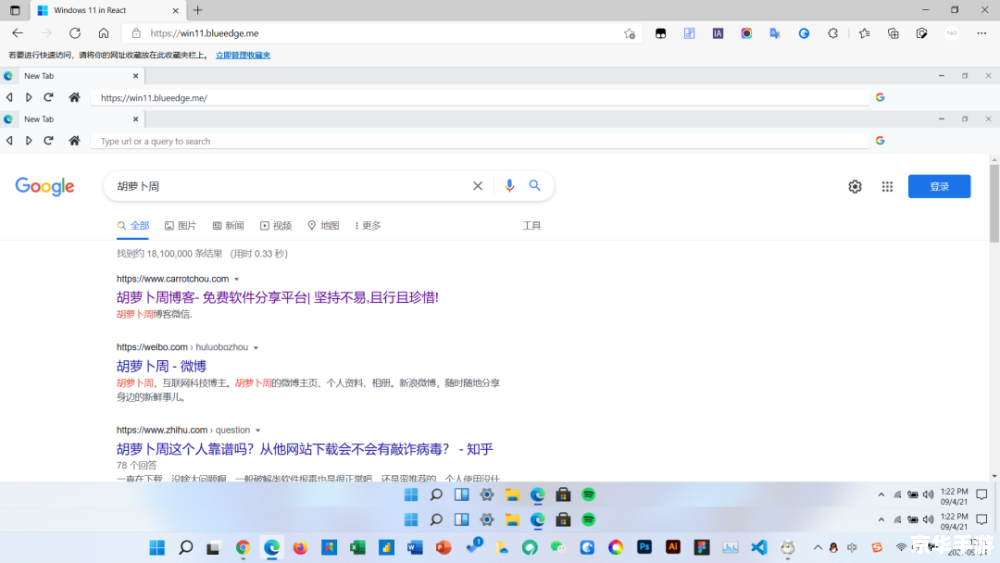Click the 登录 sign-in button
This screenshot has width=1000, height=563.
tap(939, 186)
